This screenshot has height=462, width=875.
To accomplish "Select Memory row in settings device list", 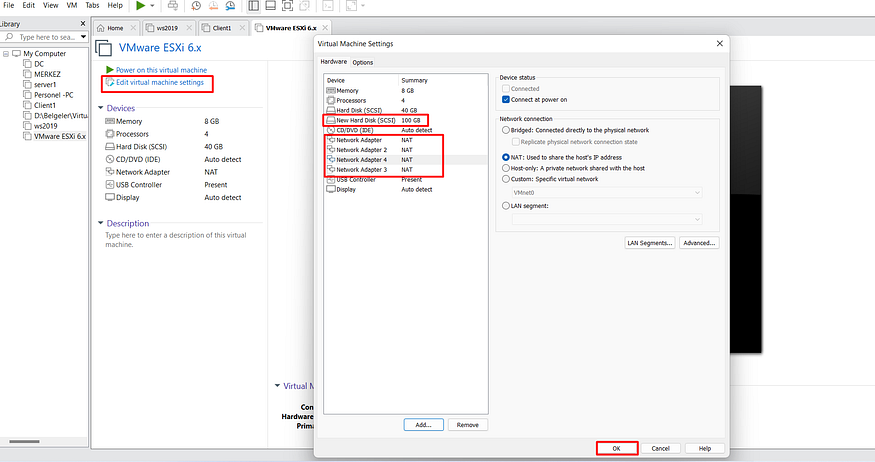I will pyautogui.click(x=406, y=90).
